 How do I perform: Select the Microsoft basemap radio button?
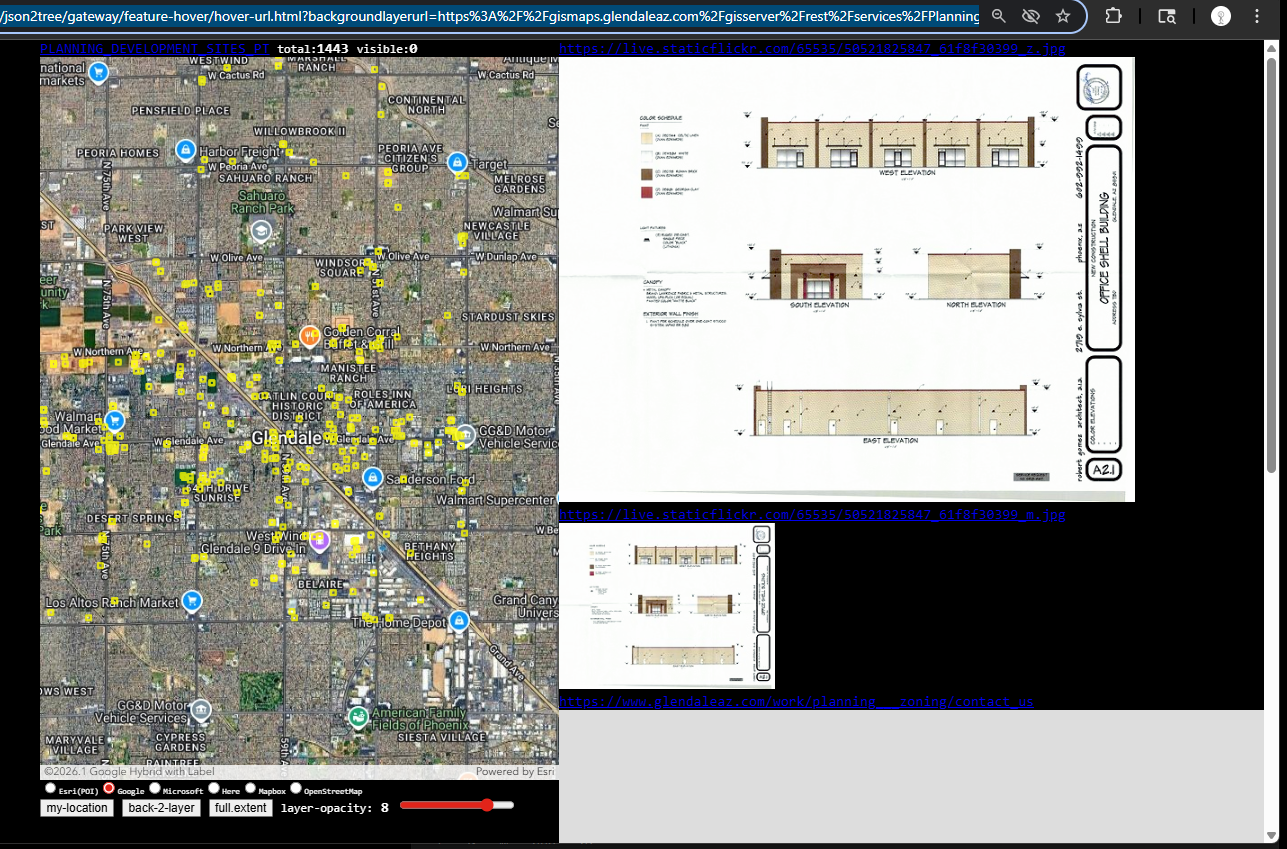coord(154,788)
